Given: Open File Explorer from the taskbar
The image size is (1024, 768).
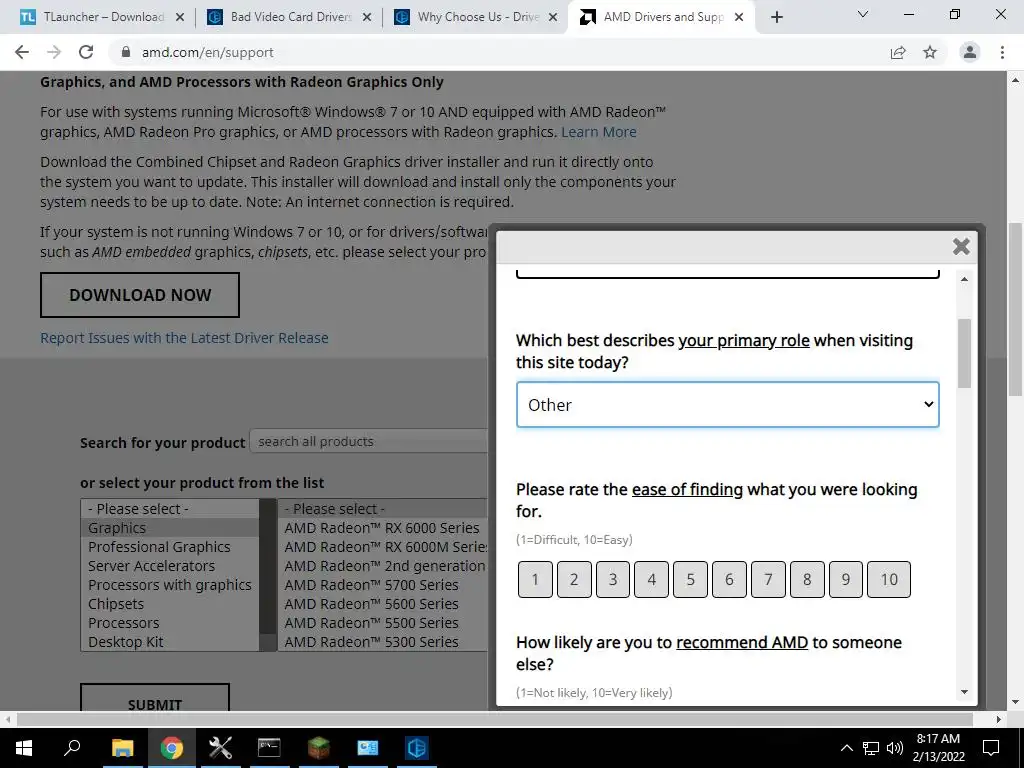Looking at the screenshot, I should 122,748.
